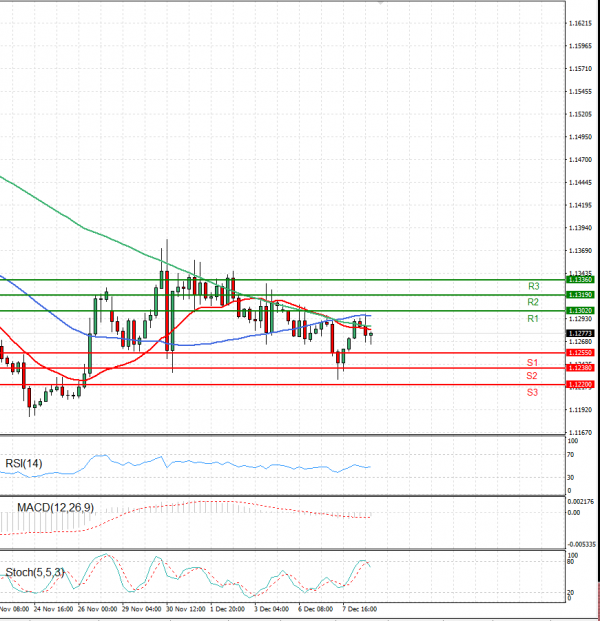Click the MACD zero level 0.00 value
Screen dimensions: 600x621
[x=574, y=512]
